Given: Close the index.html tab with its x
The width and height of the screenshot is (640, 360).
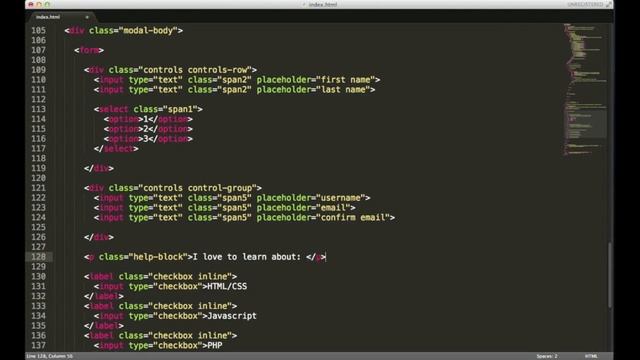Looking at the screenshot, I should tap(87, 17).
